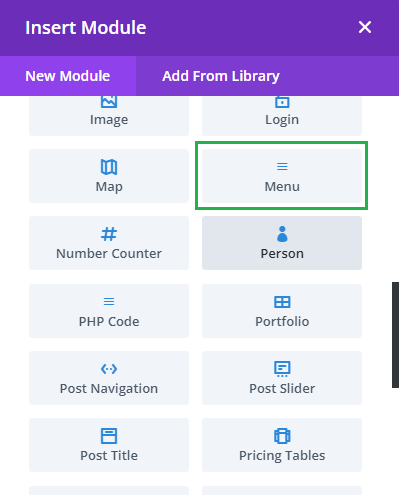The image size is (399, 497).
Task: Click the Number Counter hash icon
Action: [x=109, y=234]
